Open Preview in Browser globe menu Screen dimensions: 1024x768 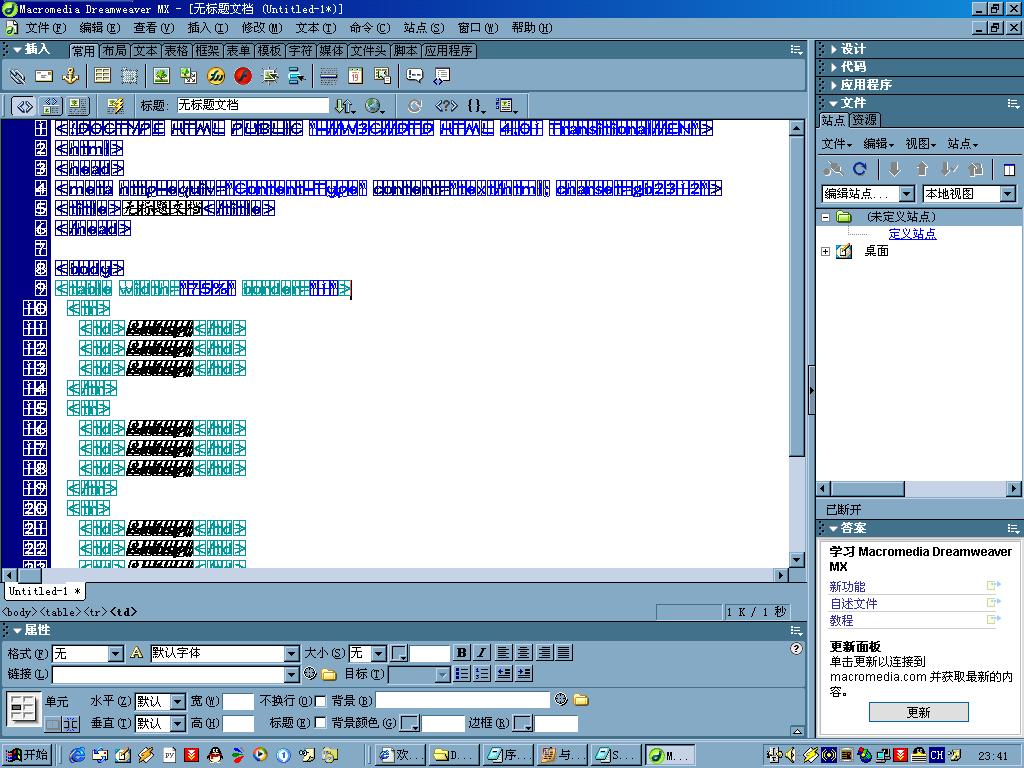(375, 106)
